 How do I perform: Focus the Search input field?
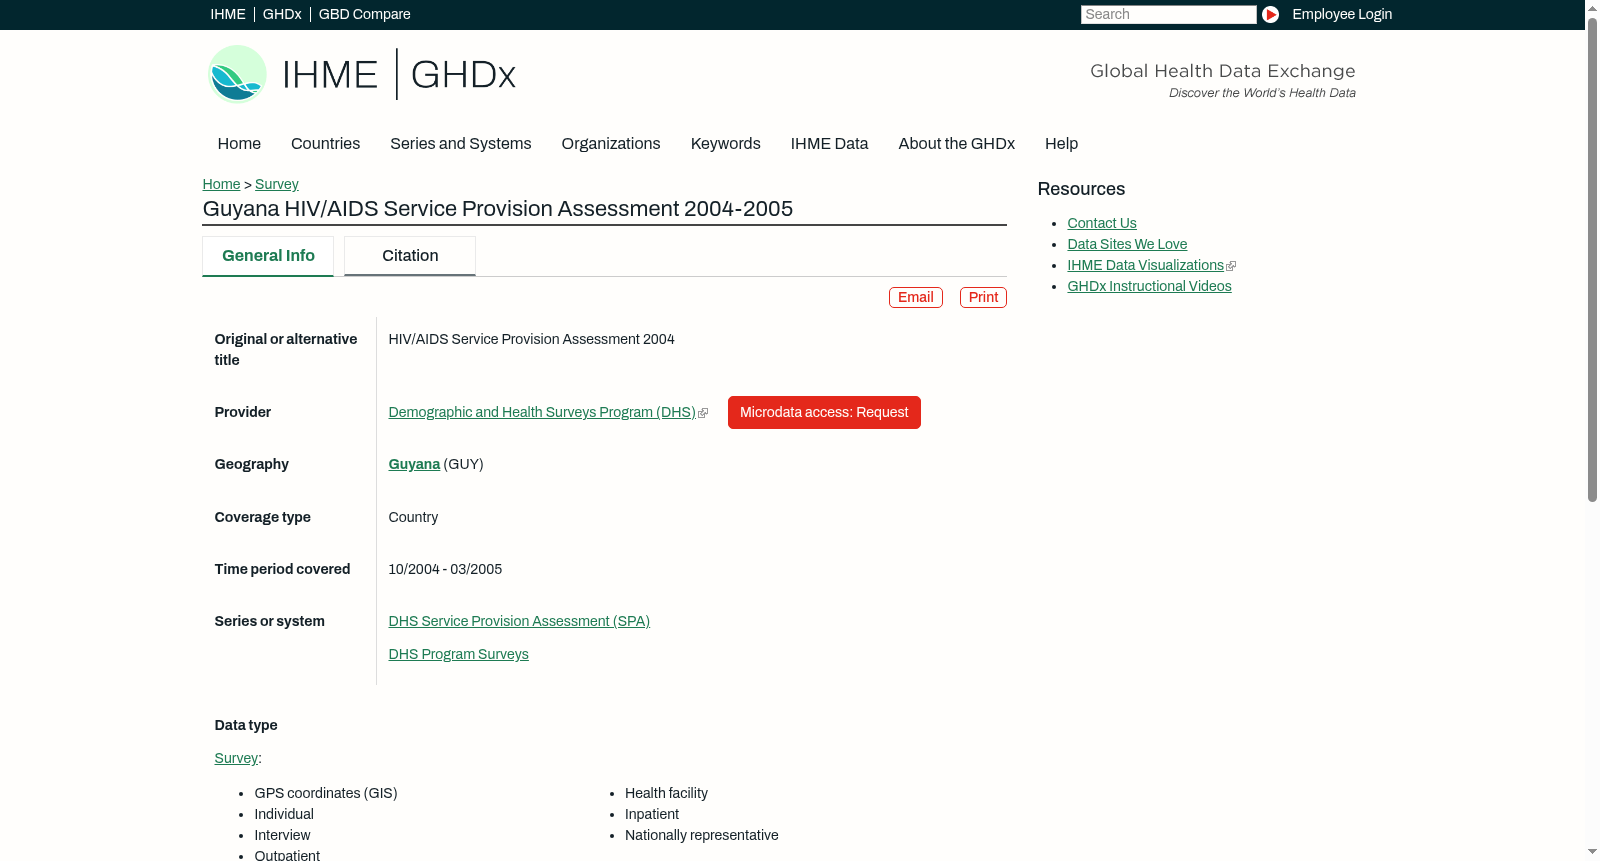pyautogui.click(x=1168, y=14)
